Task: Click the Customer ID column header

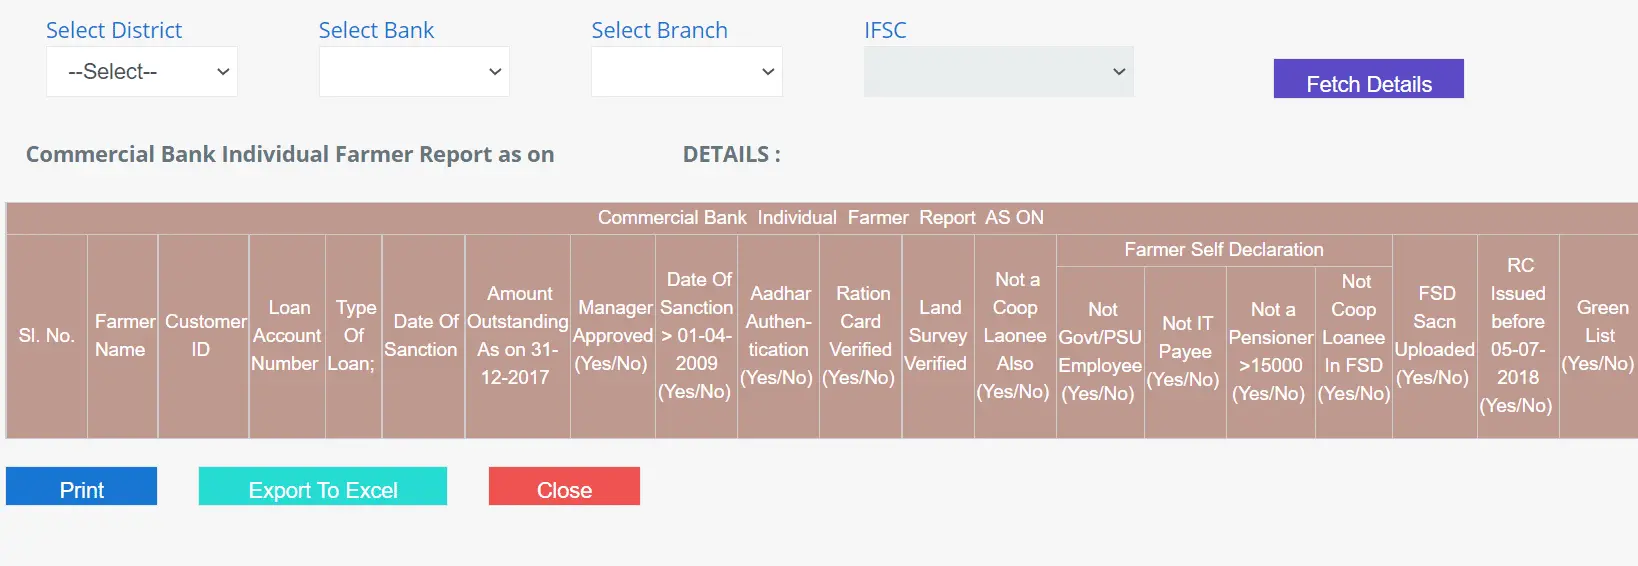Action: tap(204, 336)
